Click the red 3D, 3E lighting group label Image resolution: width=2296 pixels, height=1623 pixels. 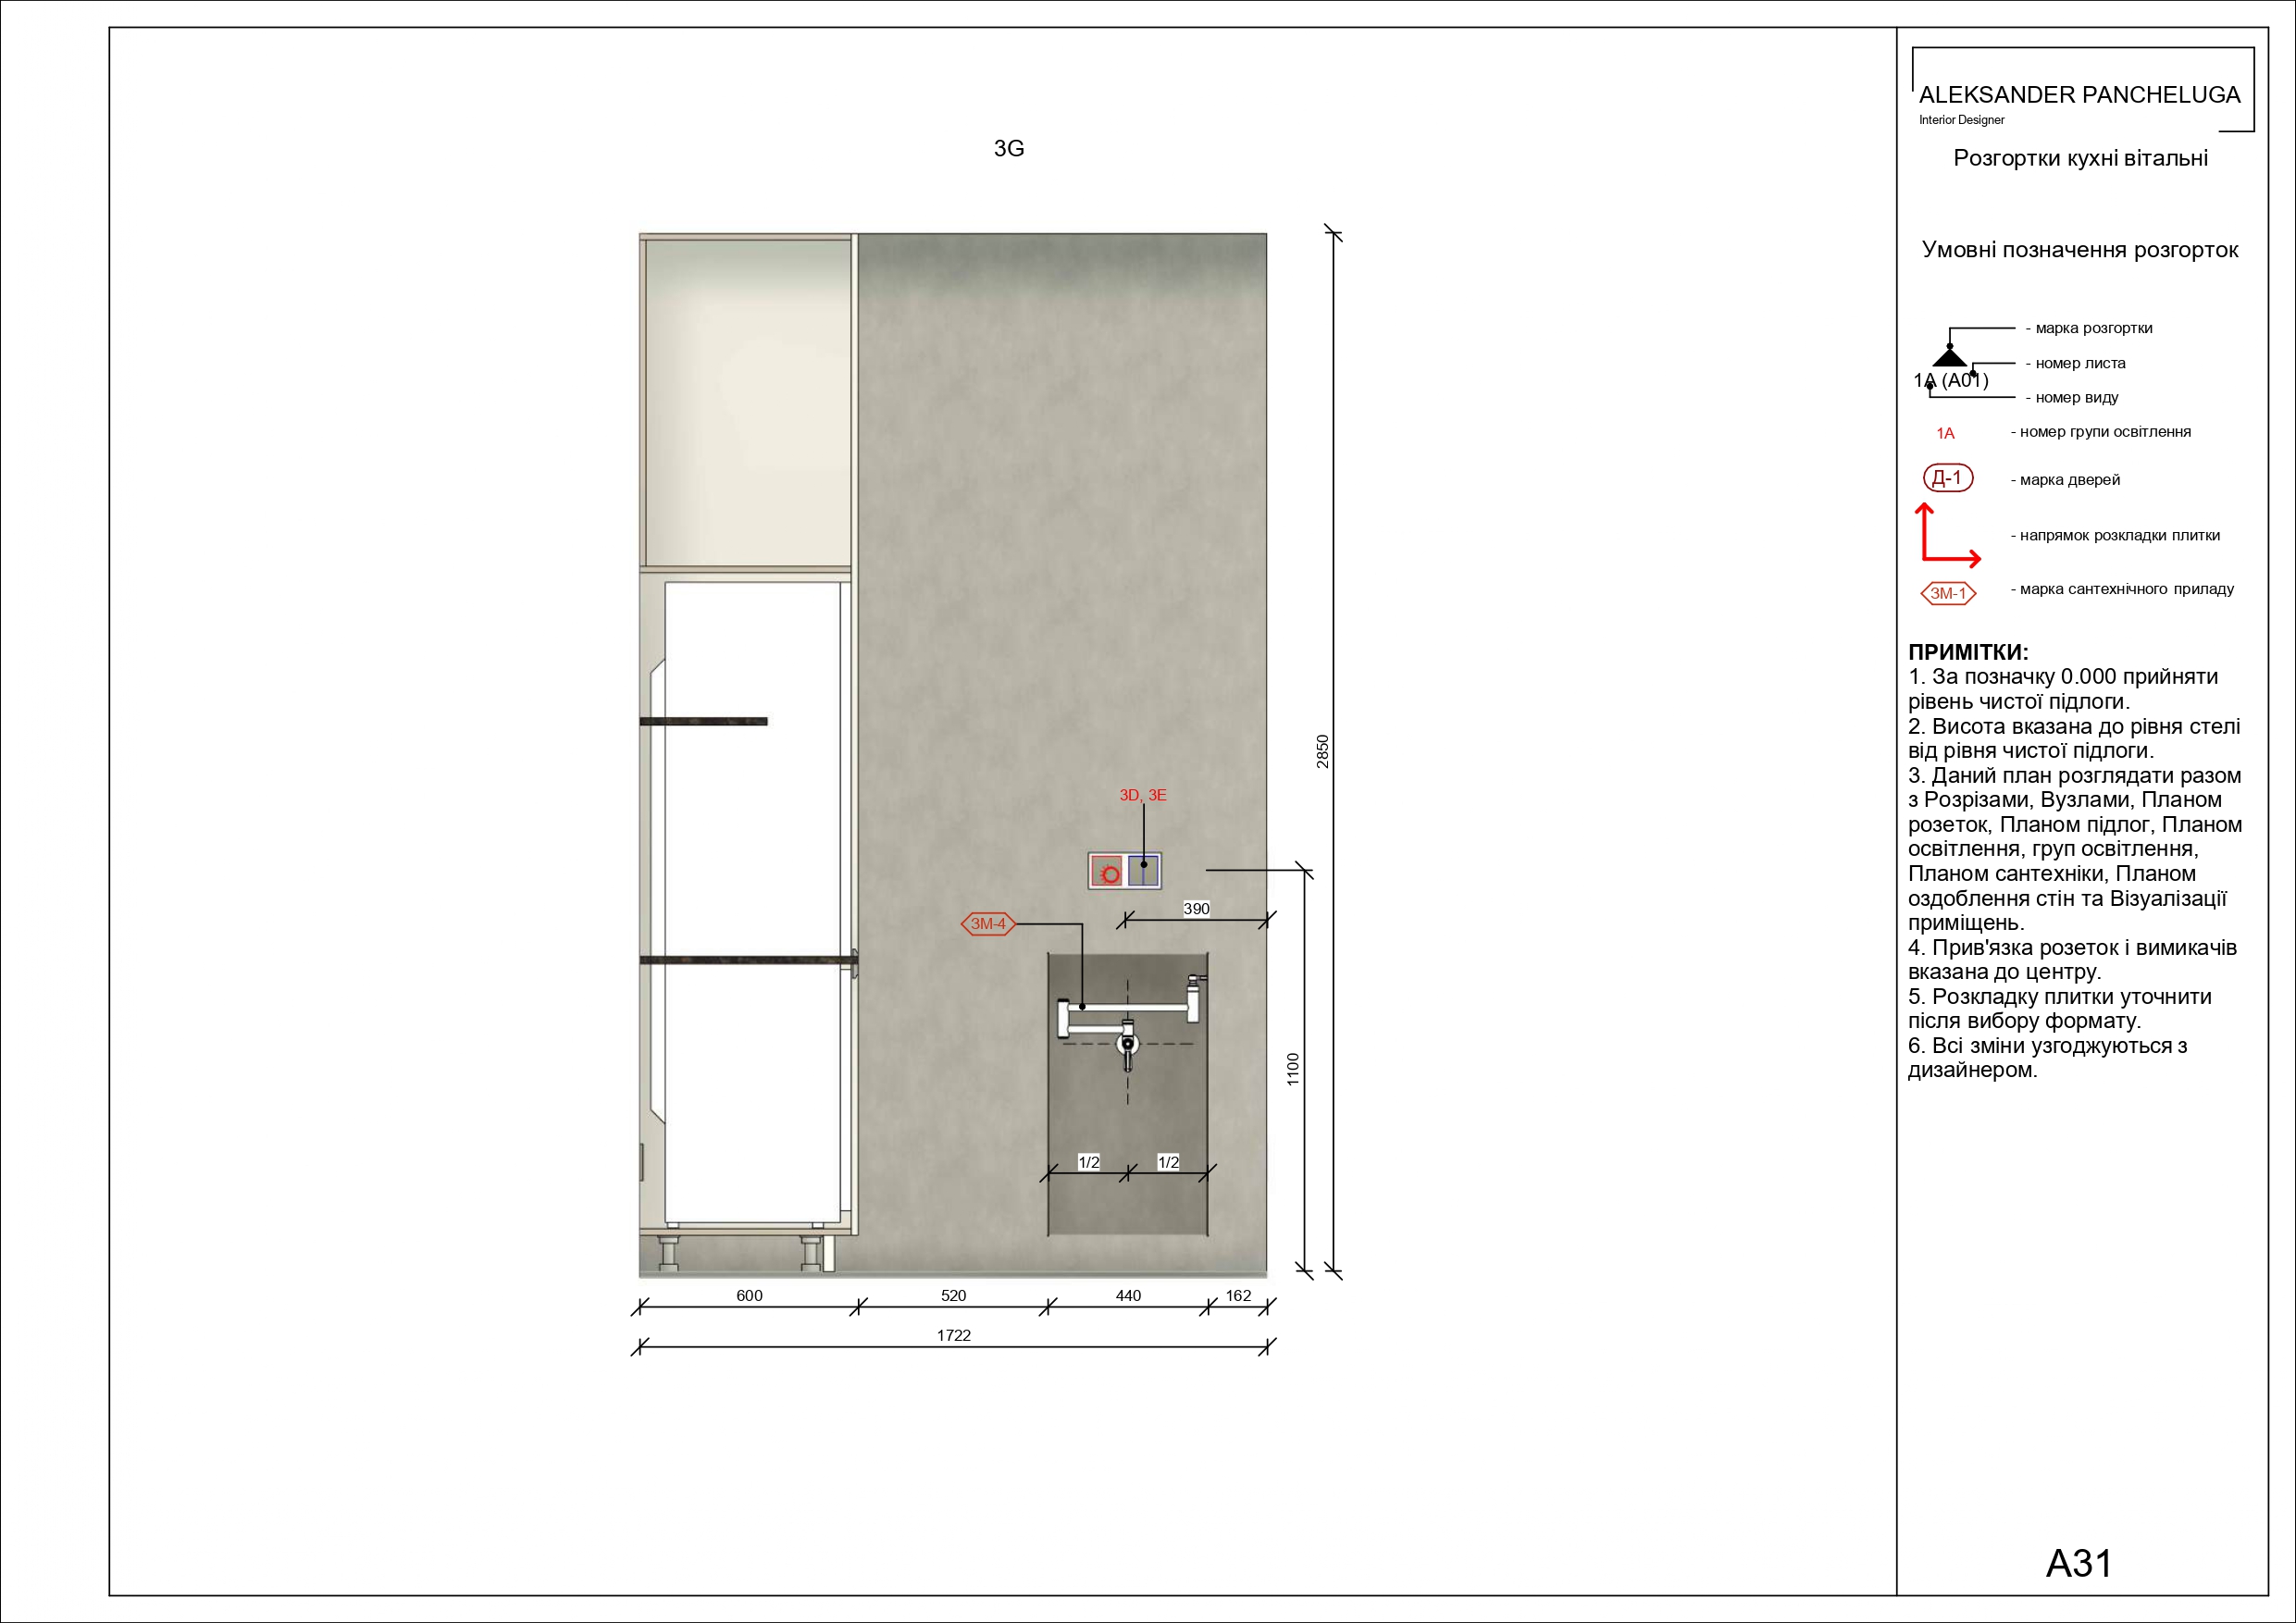click(x=1142, y=795)
